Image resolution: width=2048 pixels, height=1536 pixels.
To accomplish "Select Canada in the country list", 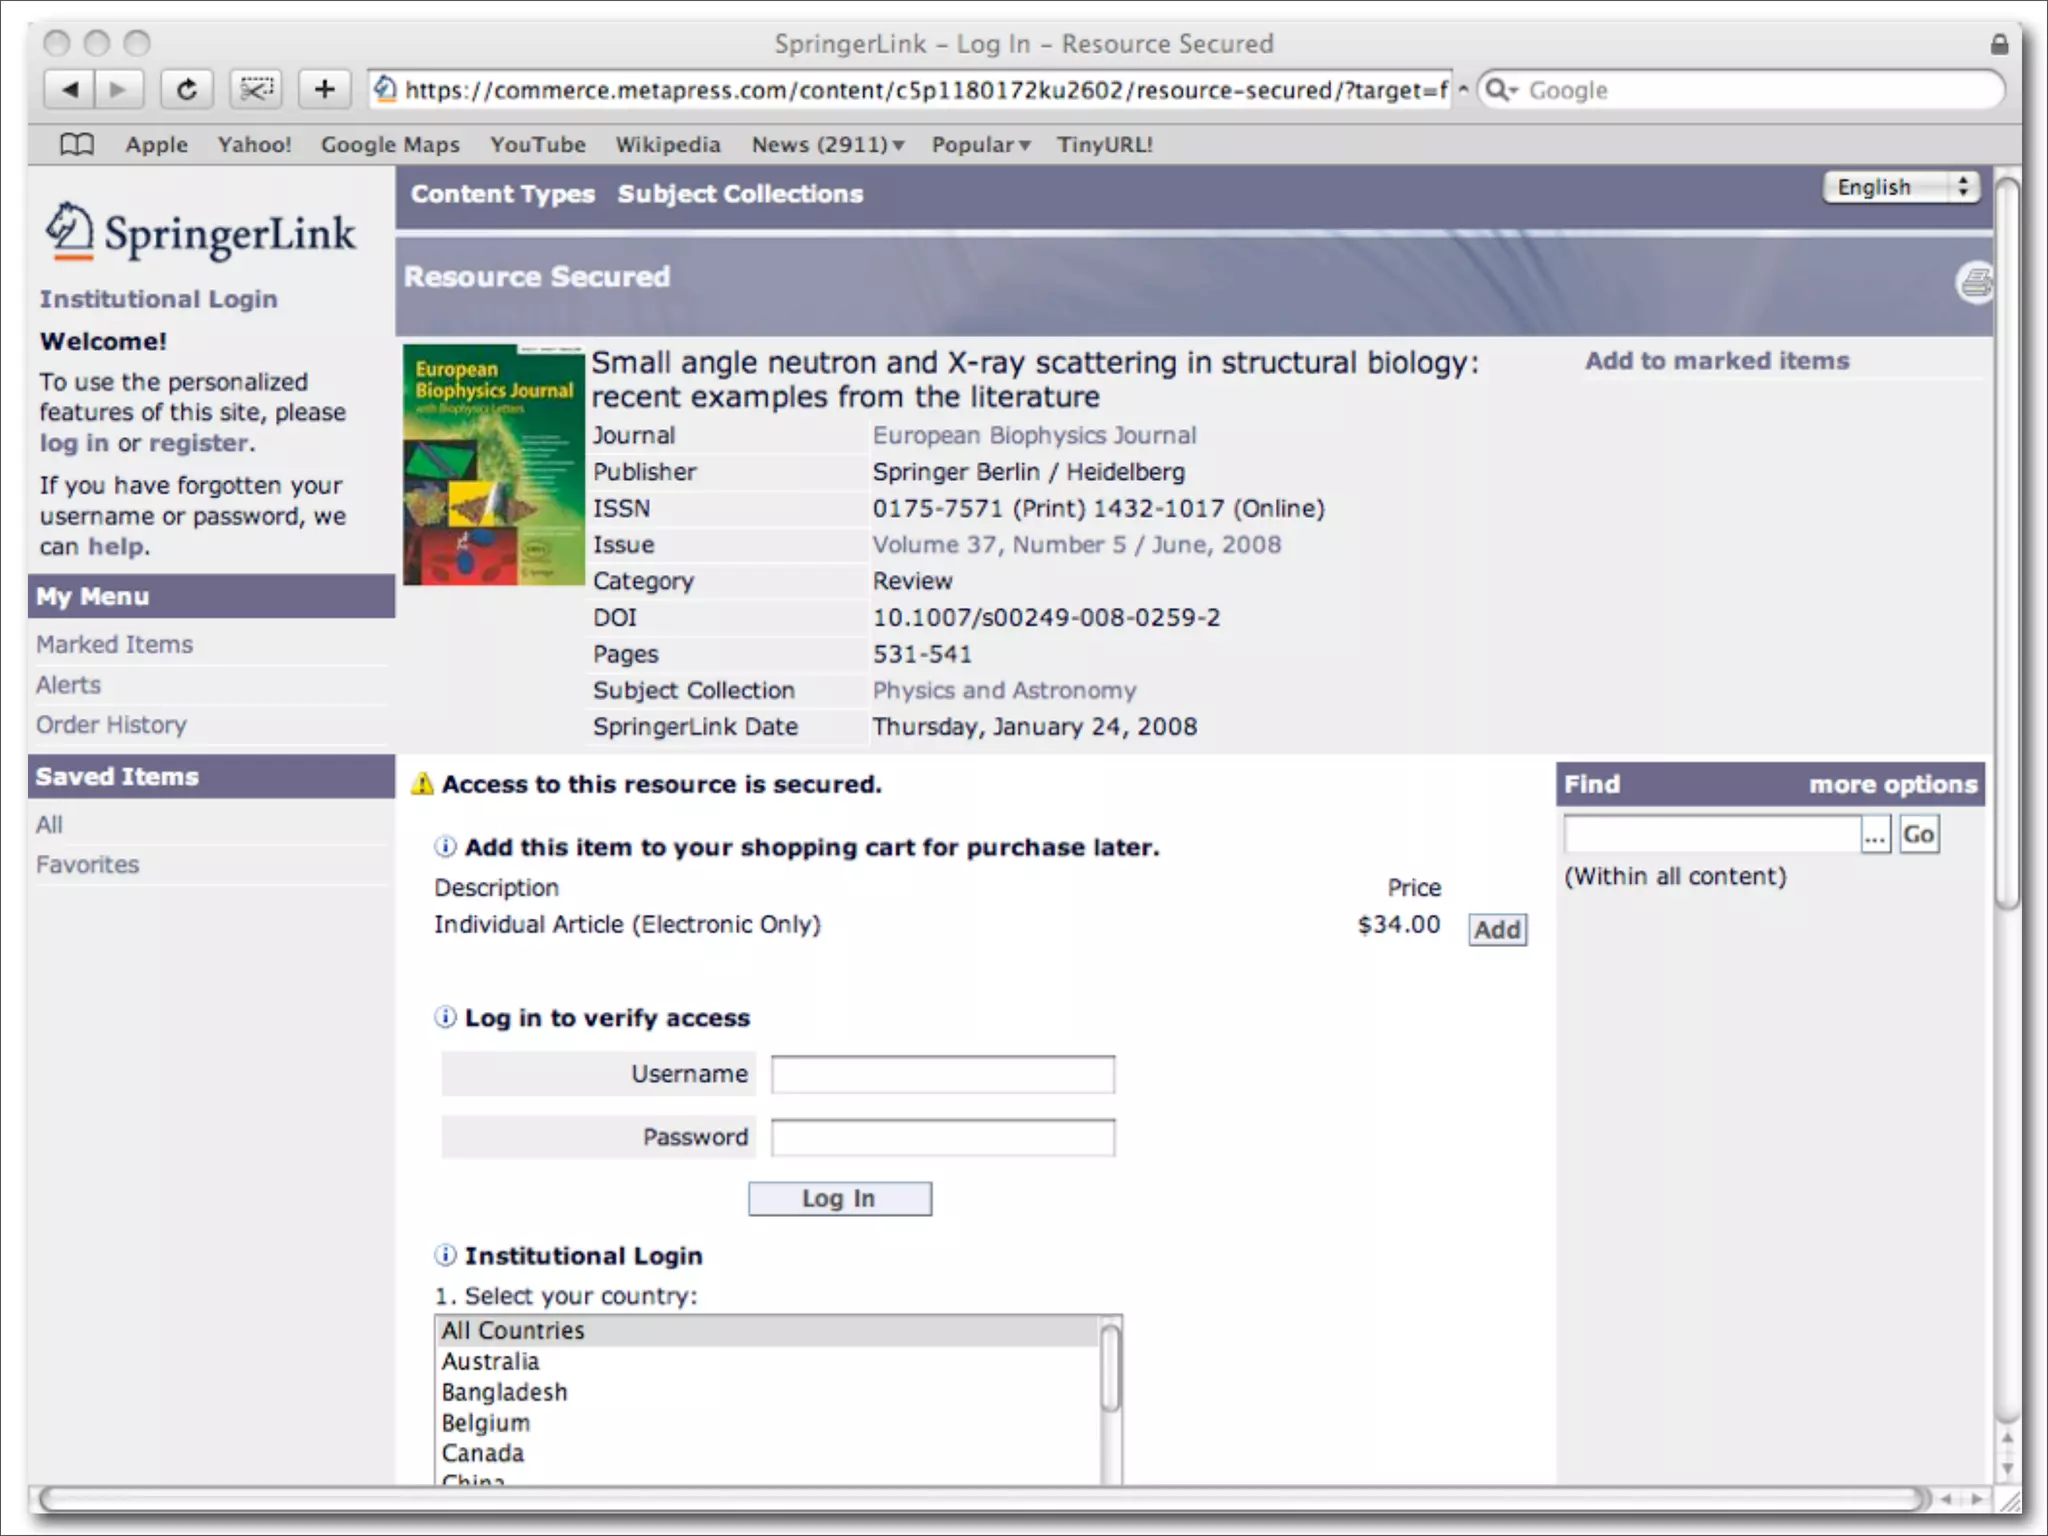I will 768,1453.
